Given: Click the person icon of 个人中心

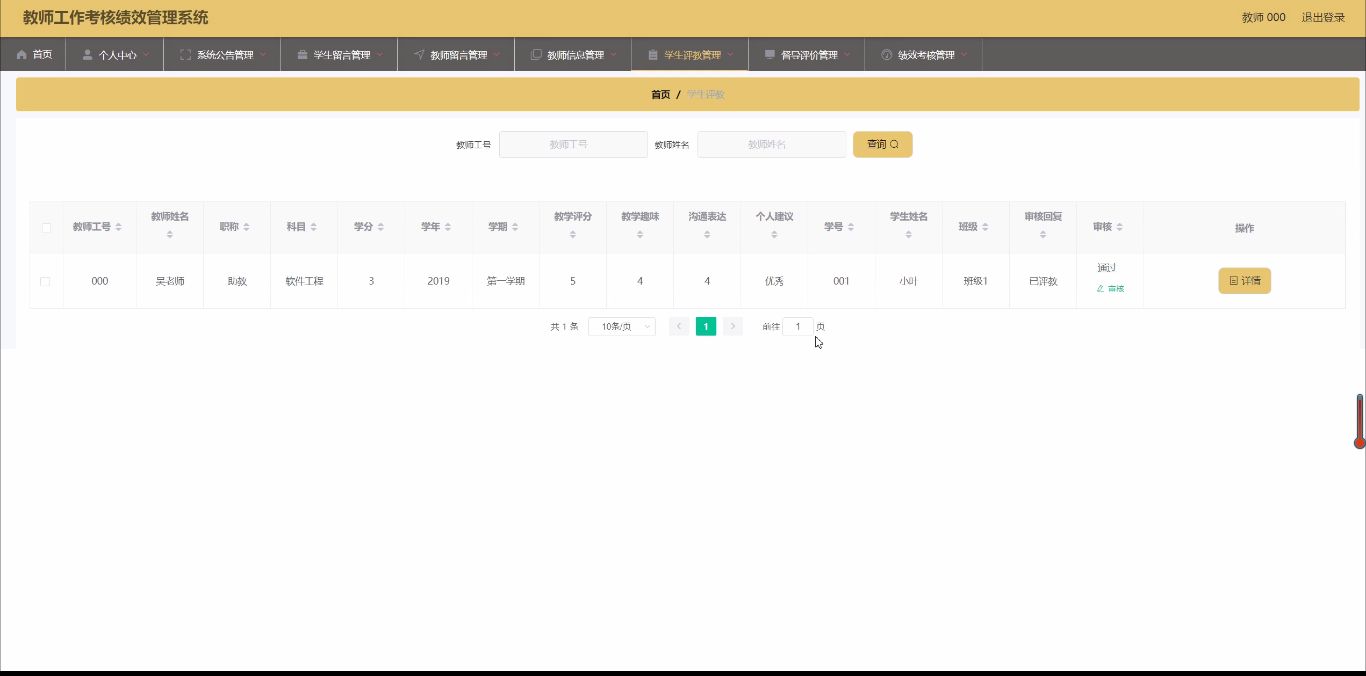Looking at the screenshot, I should (88, 55).
